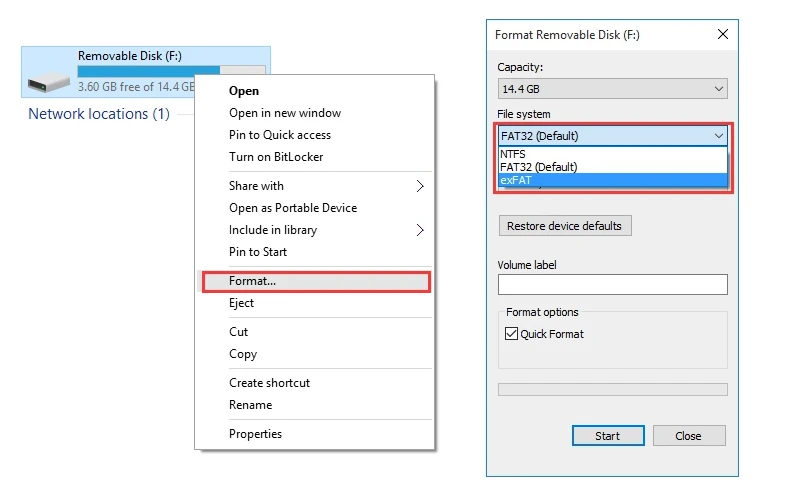Click the Start button
This screenshot has height=500, width=800.
coord(608,436)
